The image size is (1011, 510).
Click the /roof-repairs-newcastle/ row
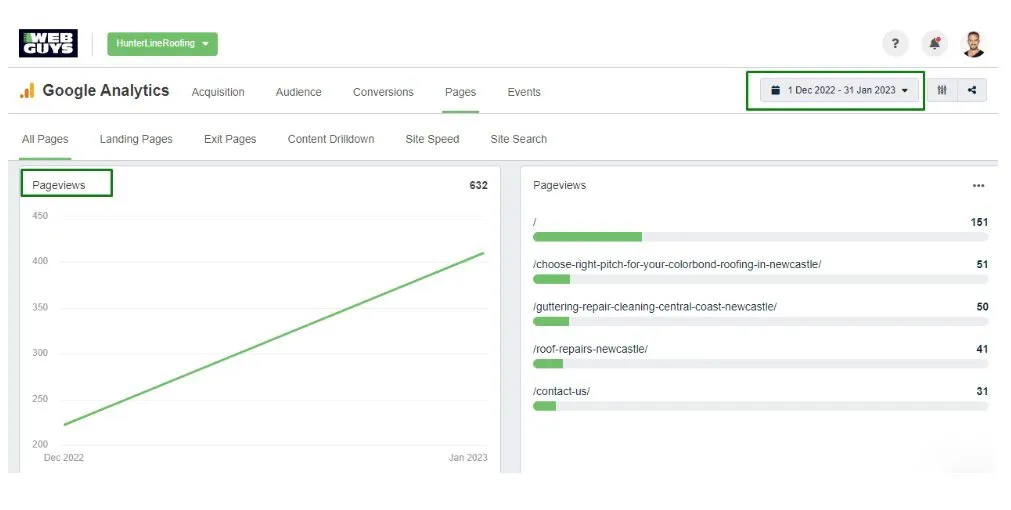(760, 358)
